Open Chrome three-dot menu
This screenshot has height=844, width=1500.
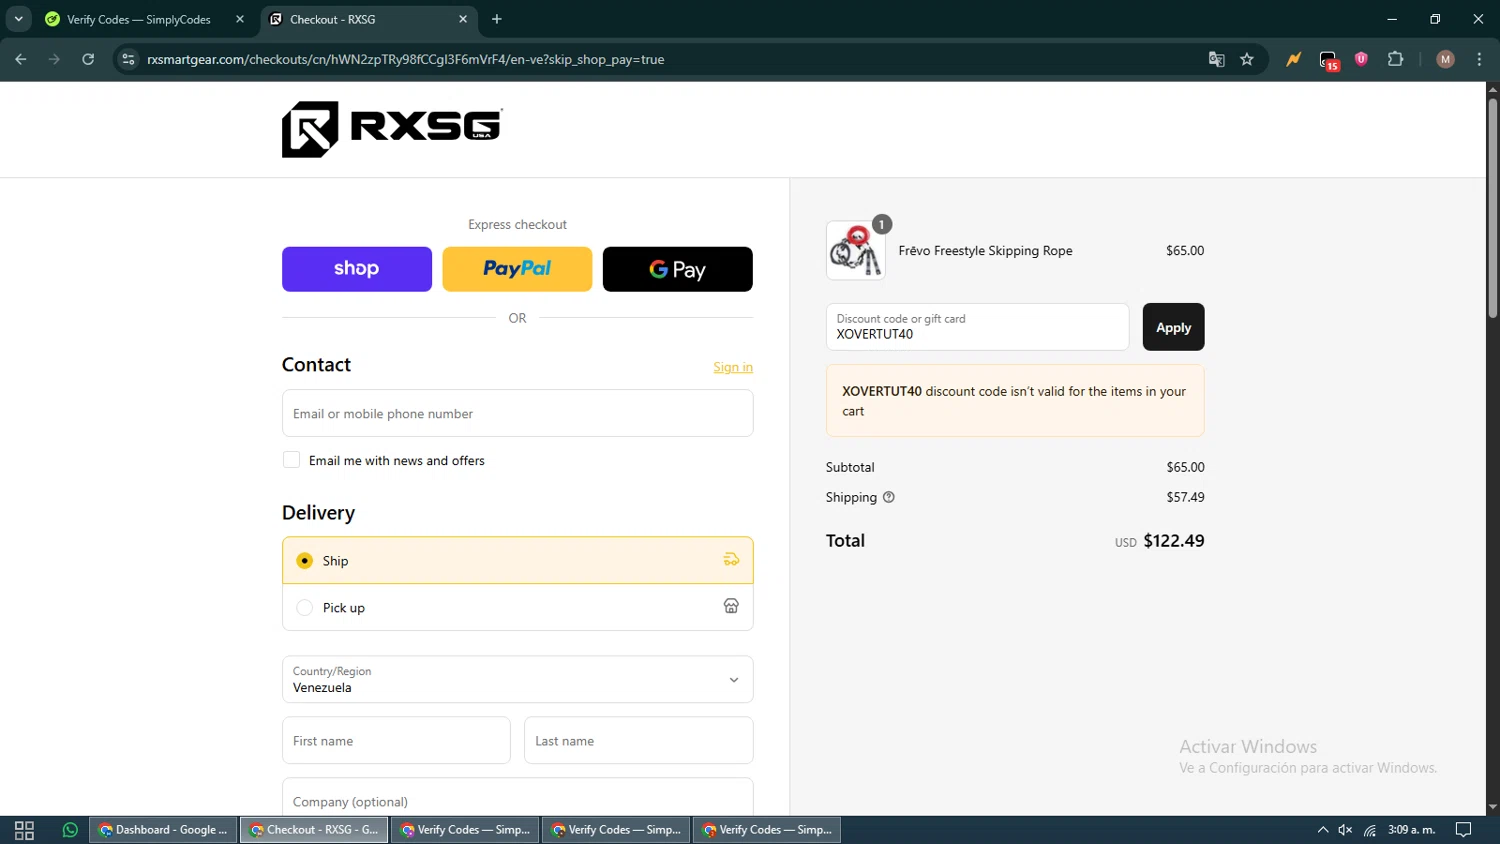pyautogui.click(x=1479, y=59)
